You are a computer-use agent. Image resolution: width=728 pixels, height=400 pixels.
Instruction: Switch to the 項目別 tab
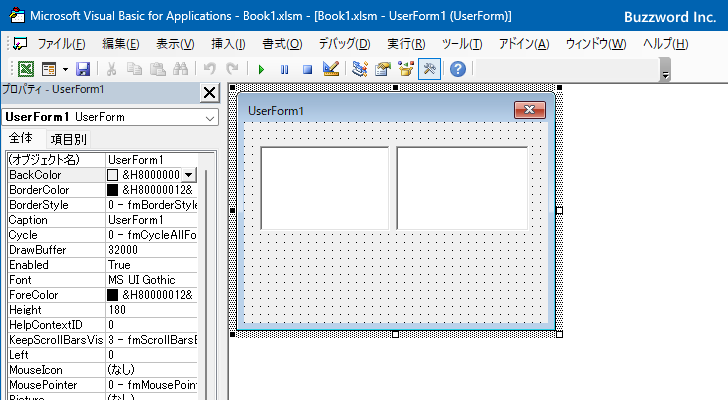pos(69,139)
